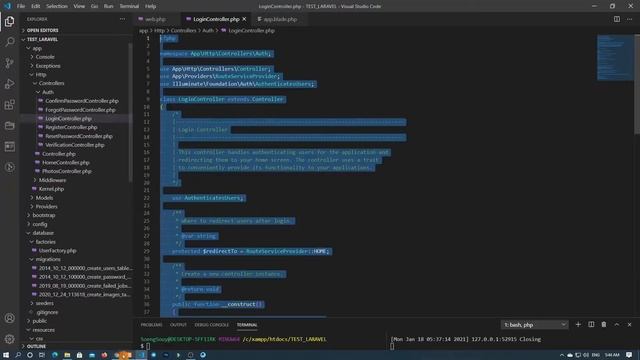The width and height of the screenshot is (640, 360).
Task: Click the editor minimap code overview
Action: pyautogui.click(x=615, y=57)
